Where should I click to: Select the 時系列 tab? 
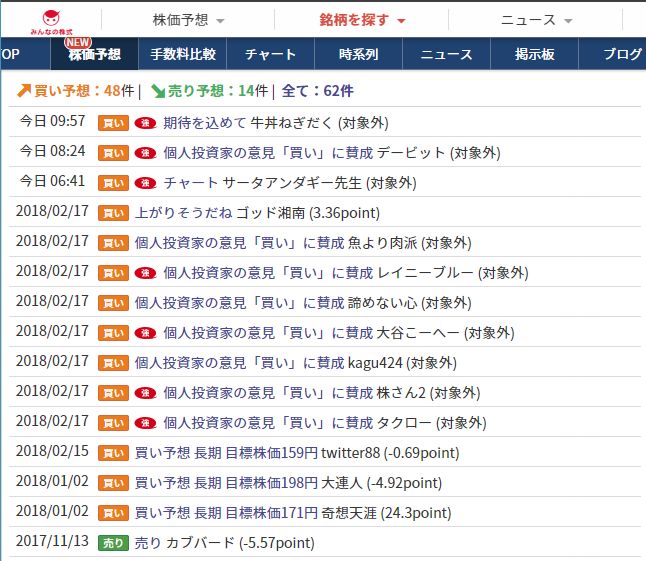pyautogui.click(x=358, y=54)
